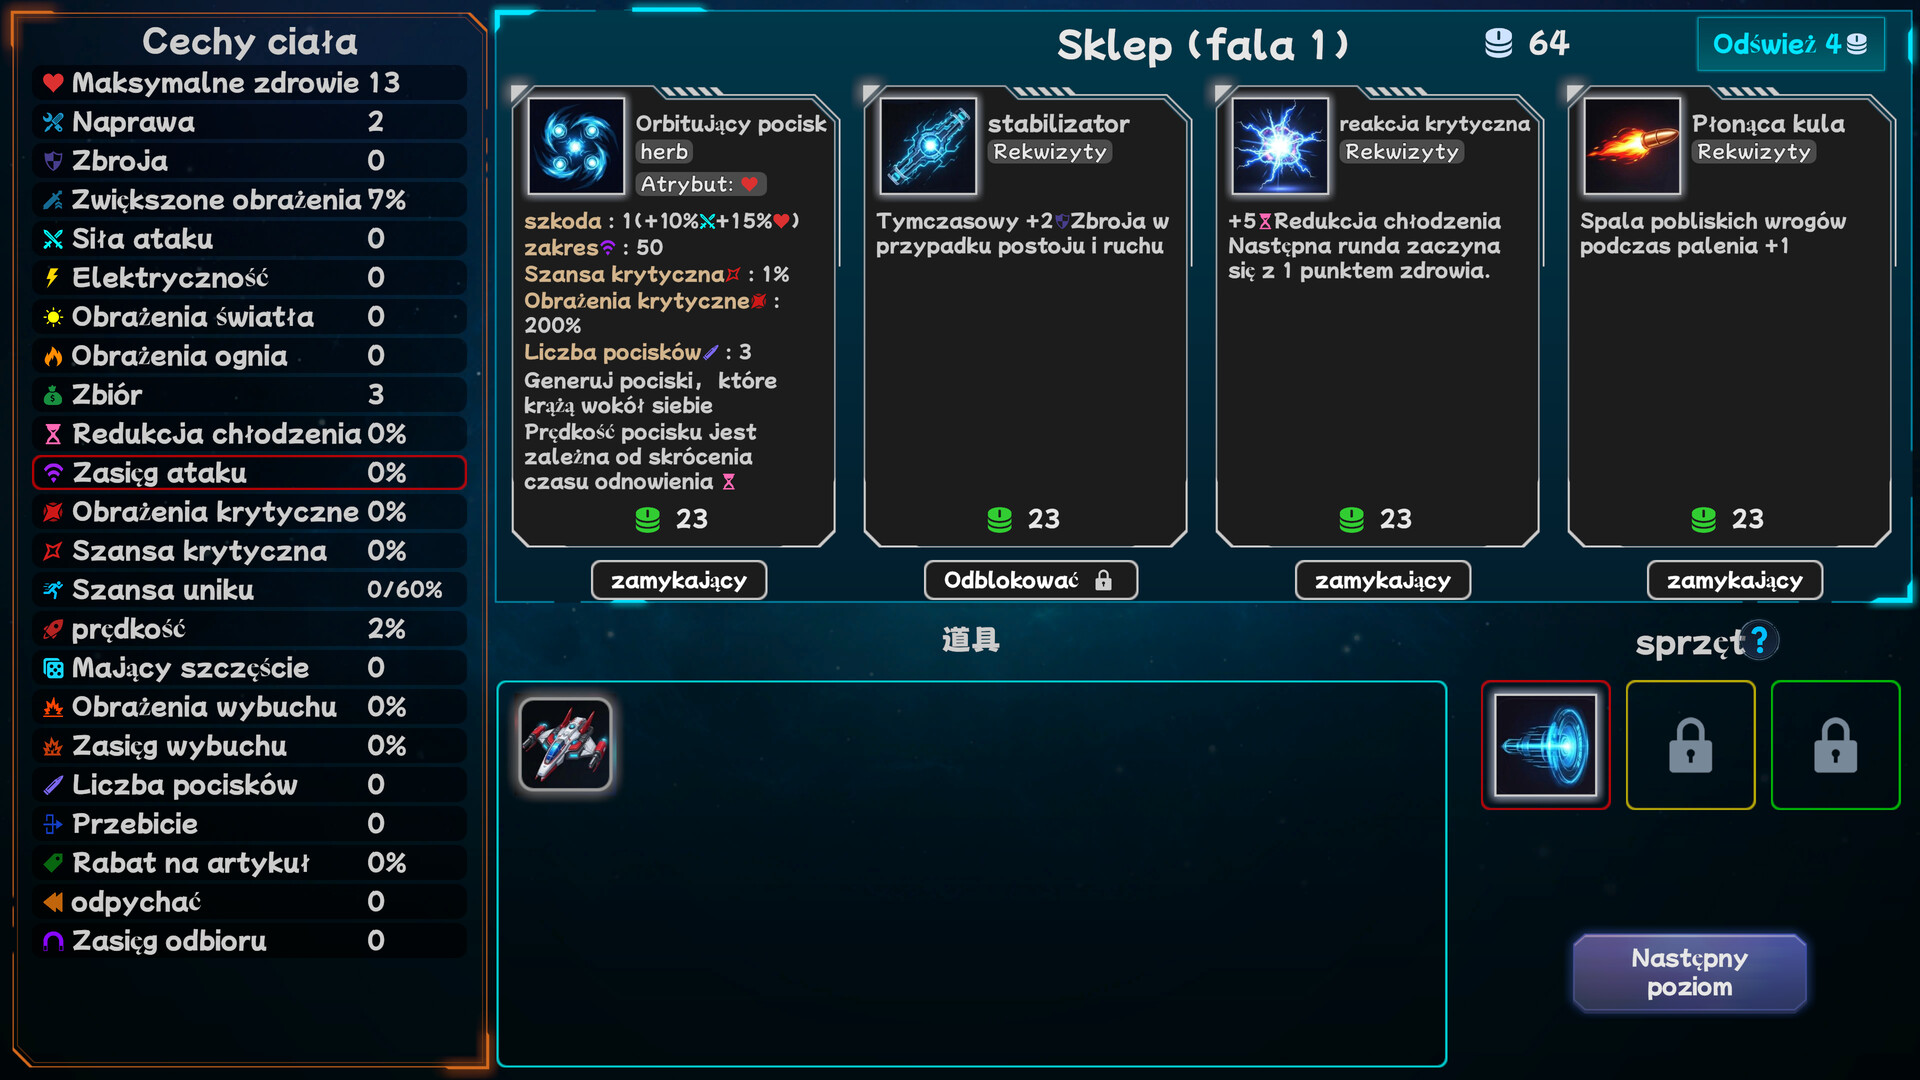Click the equipped blue weapon slot

pos(1546,745)
